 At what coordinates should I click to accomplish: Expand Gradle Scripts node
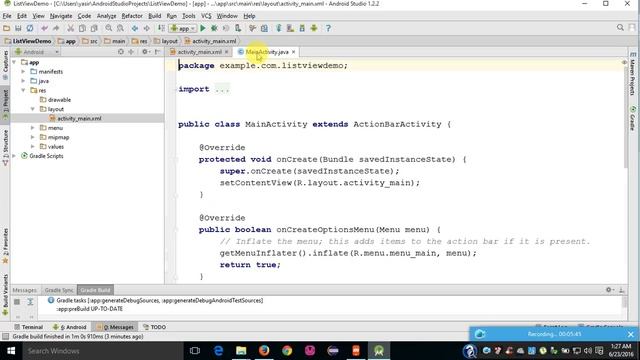point(14,156)
